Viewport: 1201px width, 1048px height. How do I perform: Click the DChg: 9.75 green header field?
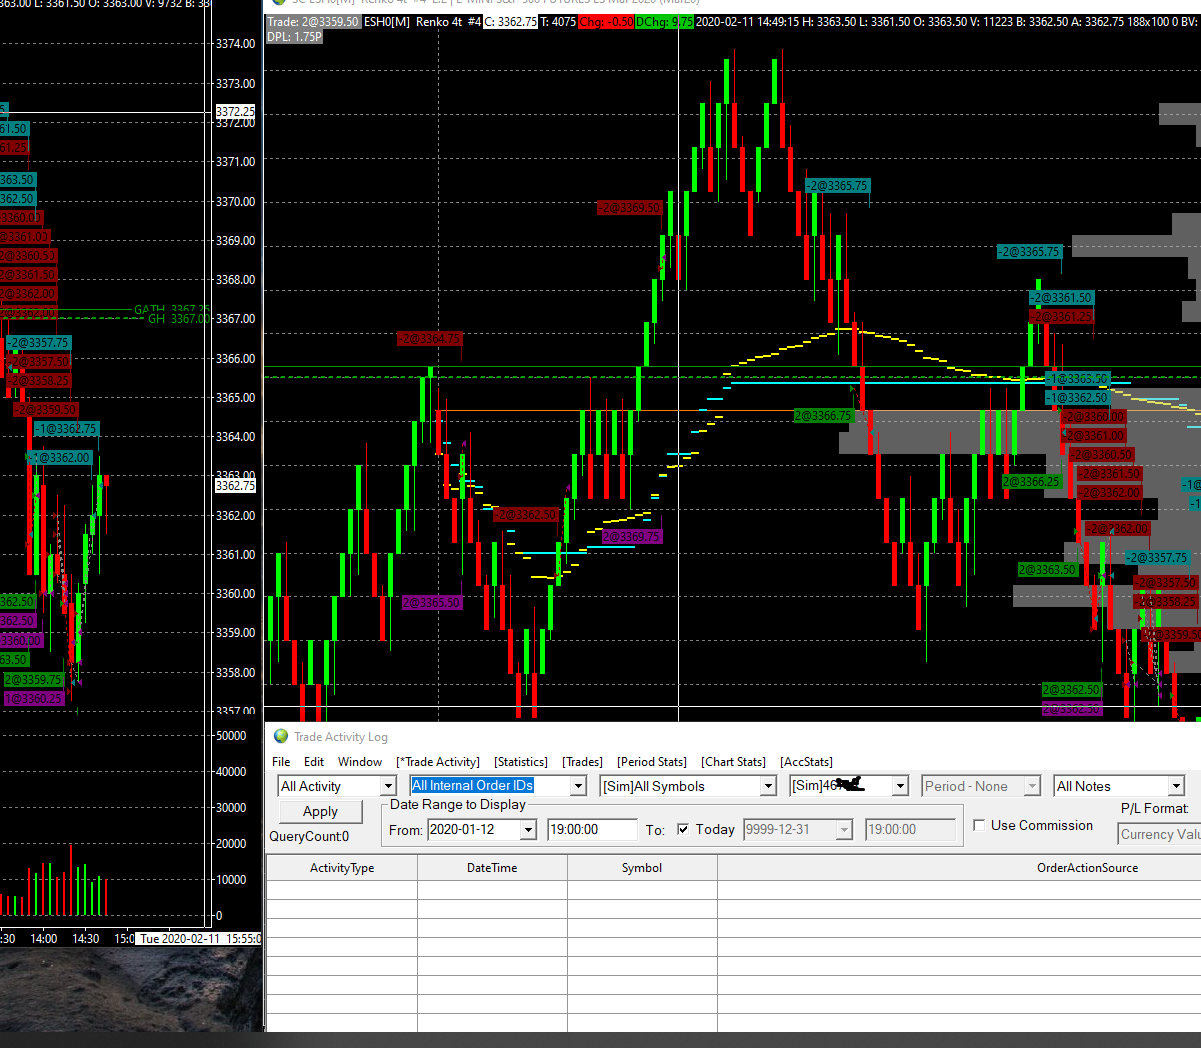[x=664, y=22]
